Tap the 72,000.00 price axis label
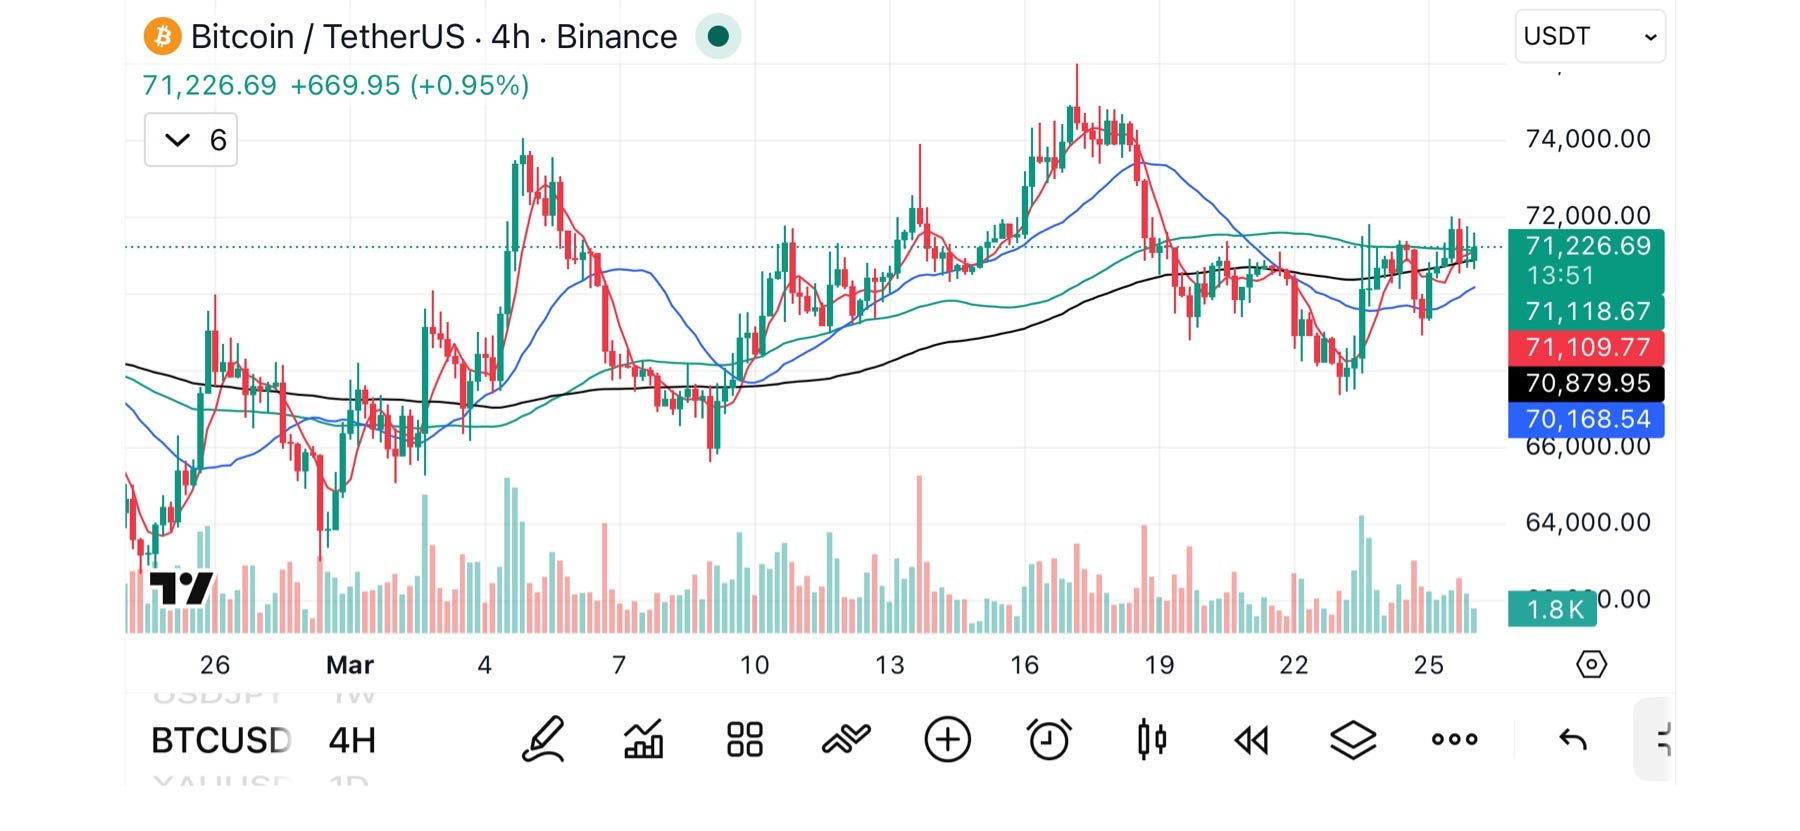The width and height of the screenshot is (1800, 831). tap(1588, 215)
